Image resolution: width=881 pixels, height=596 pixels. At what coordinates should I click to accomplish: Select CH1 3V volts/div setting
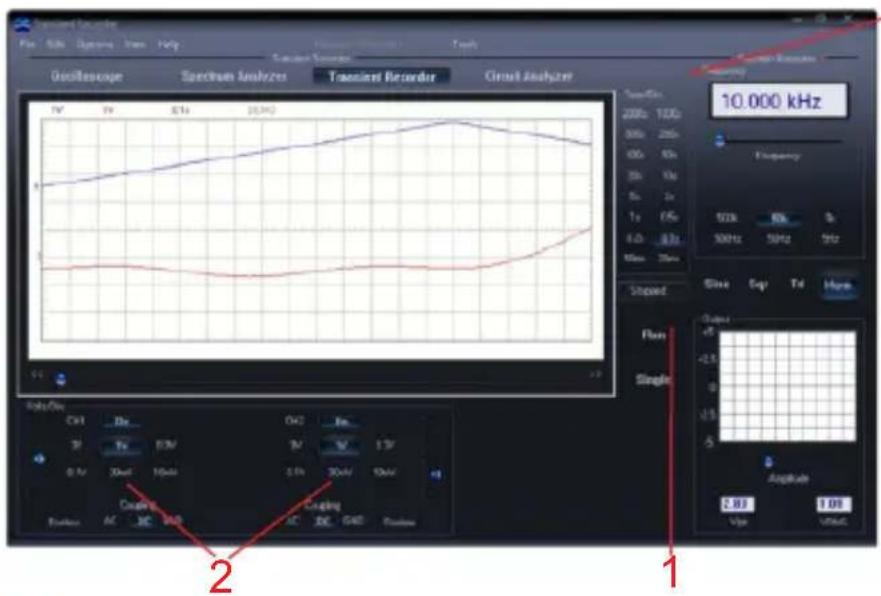(x=76, y=445)
